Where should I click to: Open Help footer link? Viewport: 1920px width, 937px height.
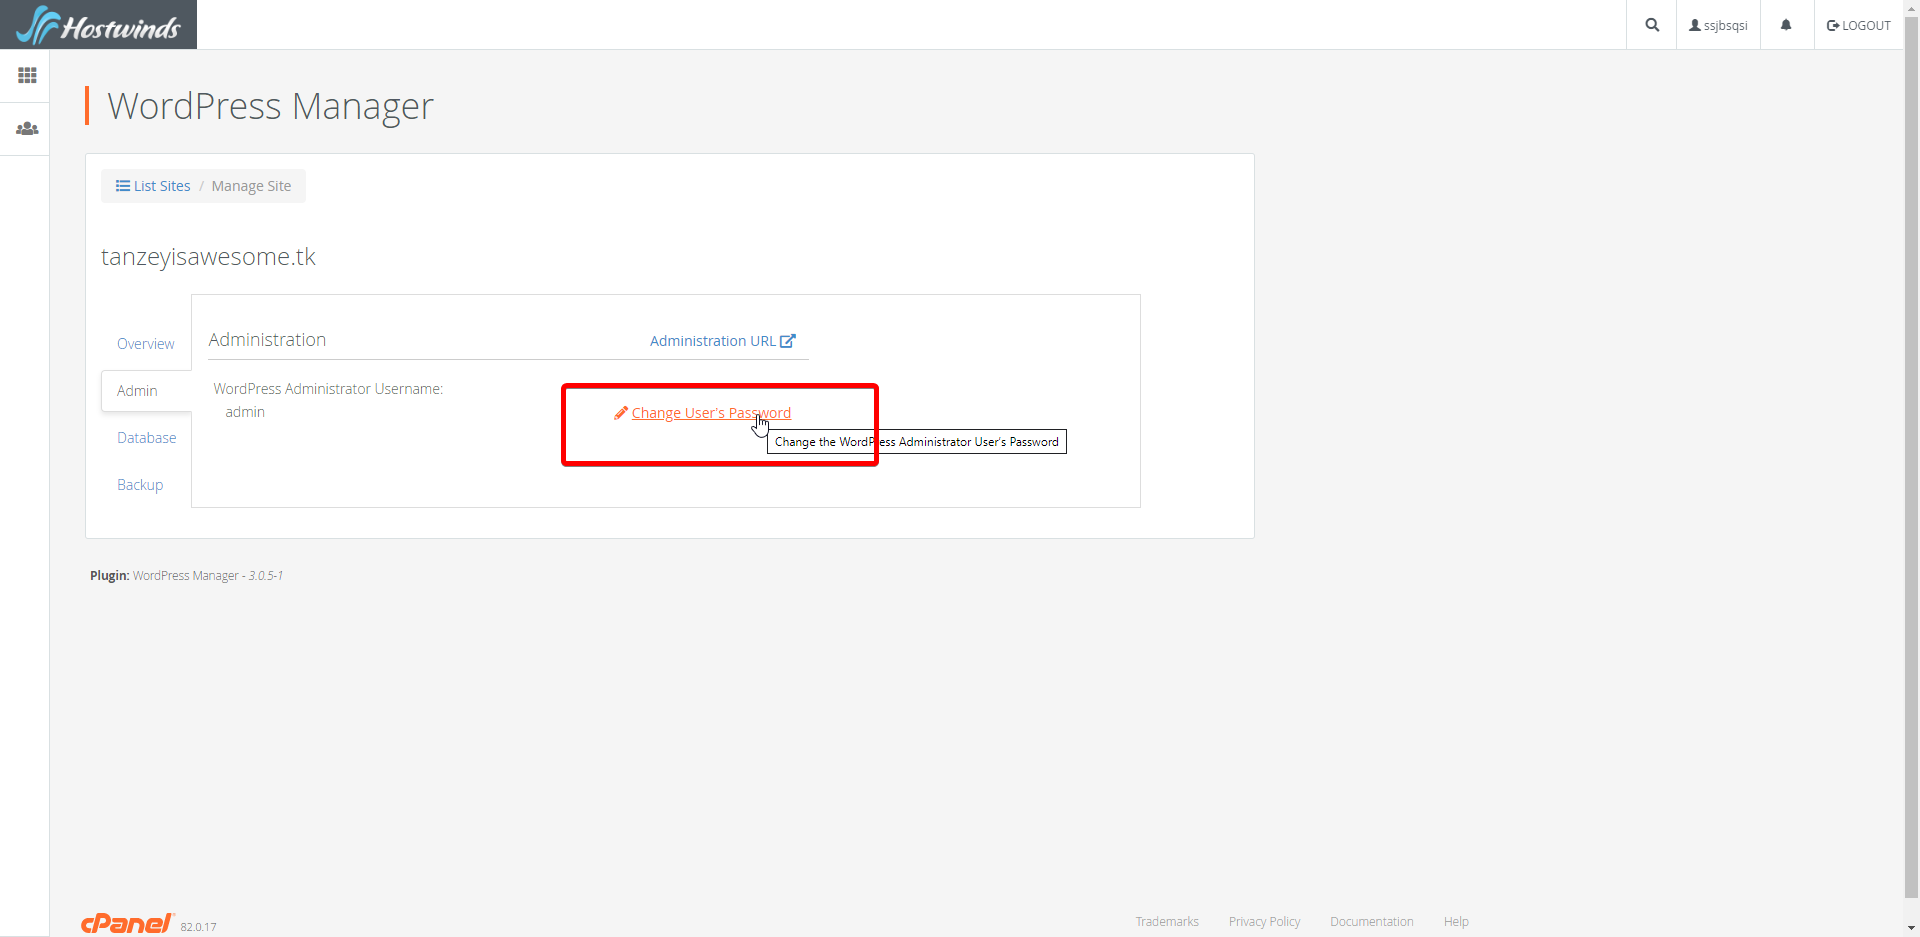(x=1456, y=922)
